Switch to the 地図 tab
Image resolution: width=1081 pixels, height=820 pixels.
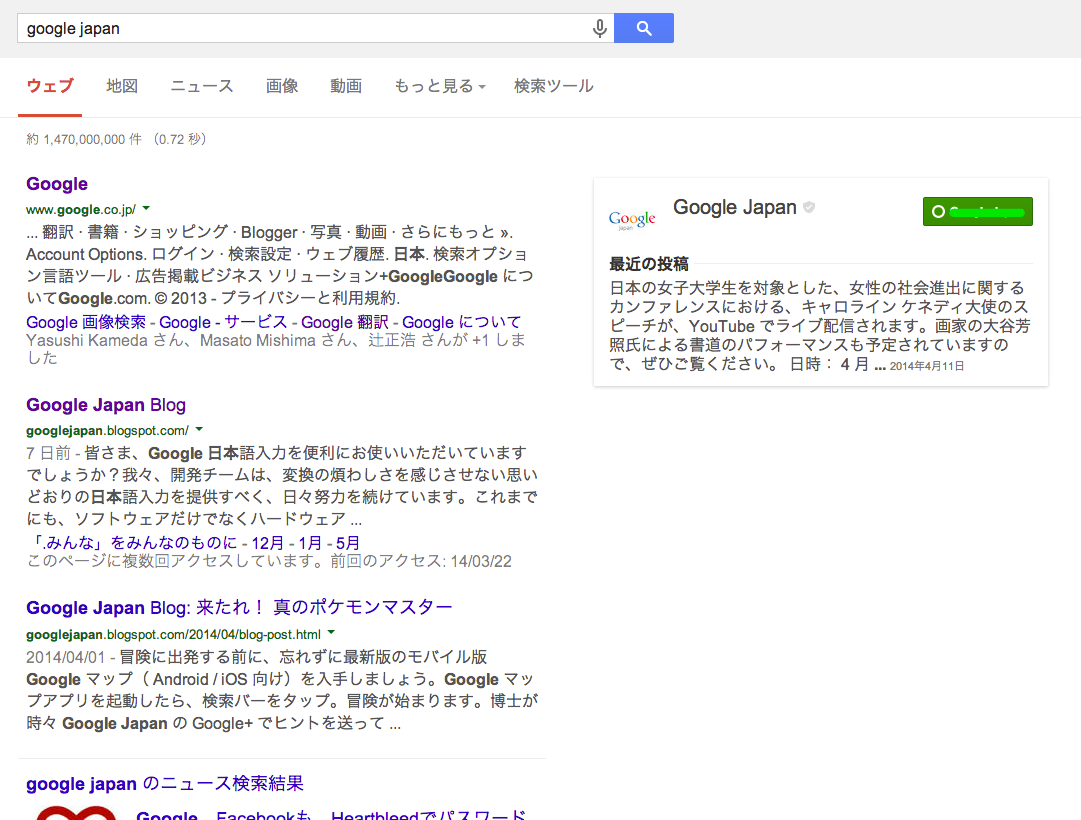coord(122,86)
